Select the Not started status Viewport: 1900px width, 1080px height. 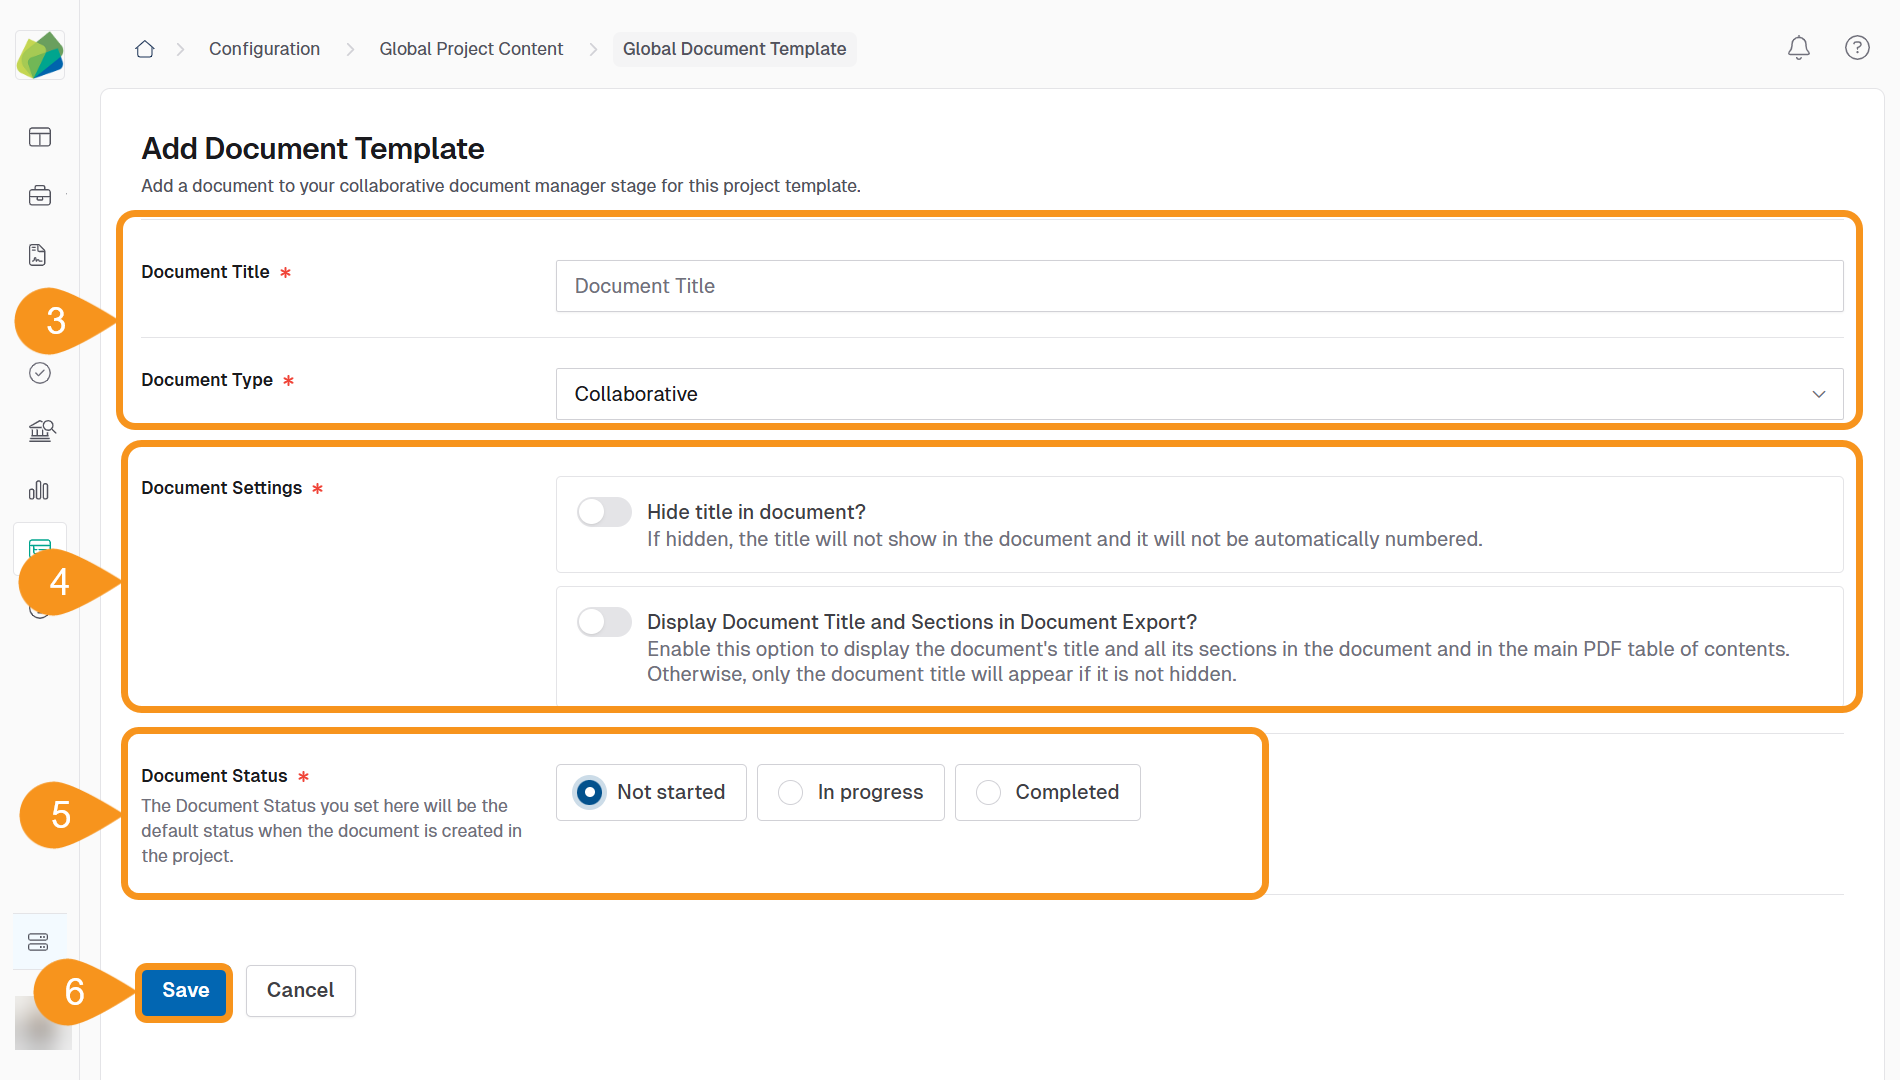click(590, 793)
